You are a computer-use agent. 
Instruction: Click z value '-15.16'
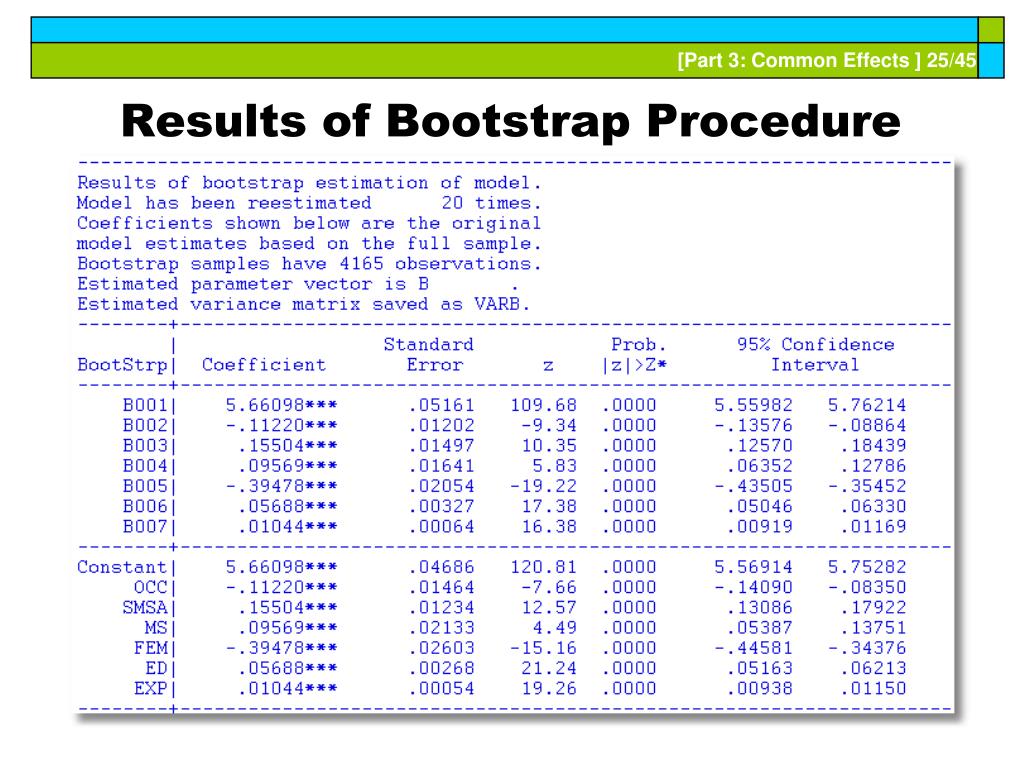coord(543,648)
